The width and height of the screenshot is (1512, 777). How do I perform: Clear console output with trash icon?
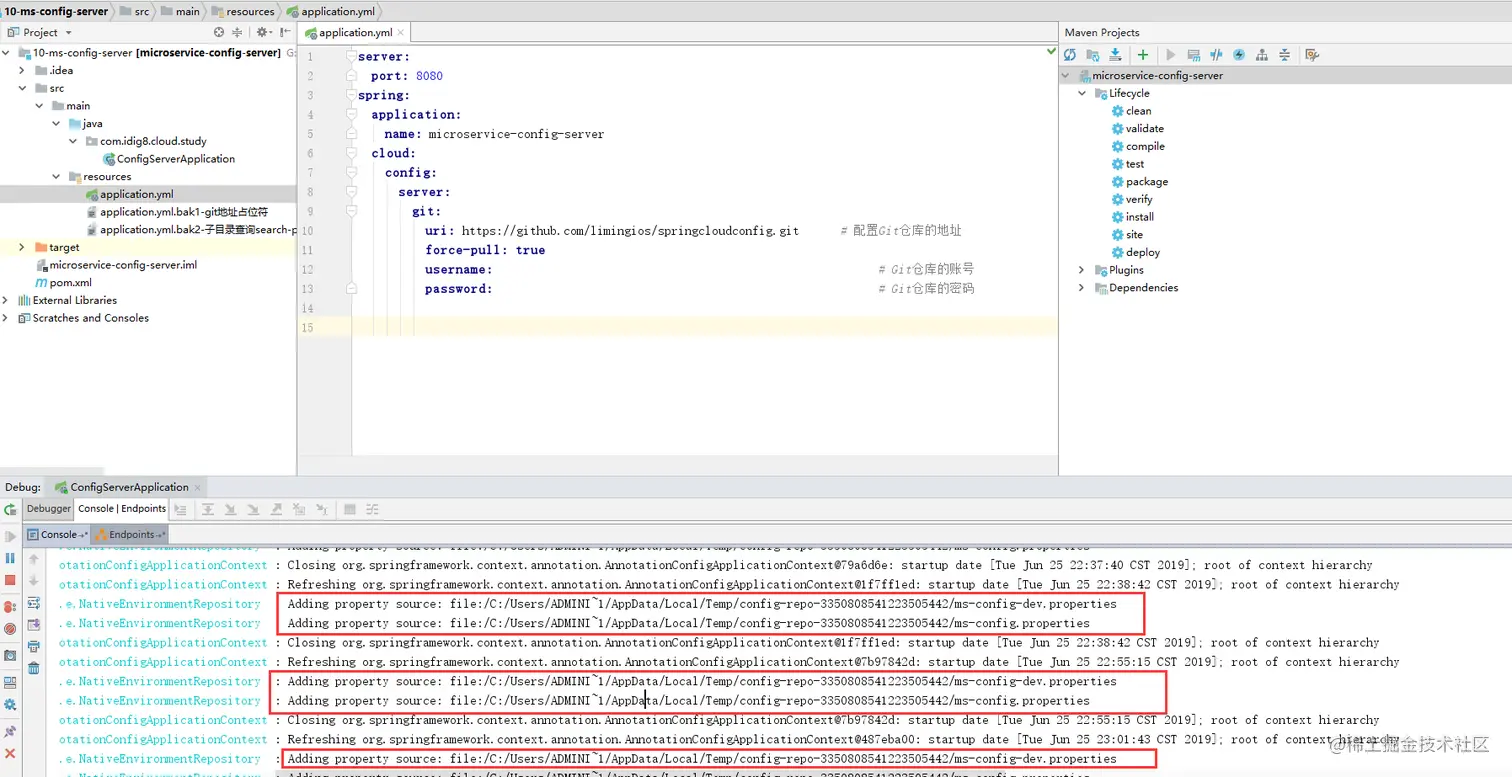point(34,668)
